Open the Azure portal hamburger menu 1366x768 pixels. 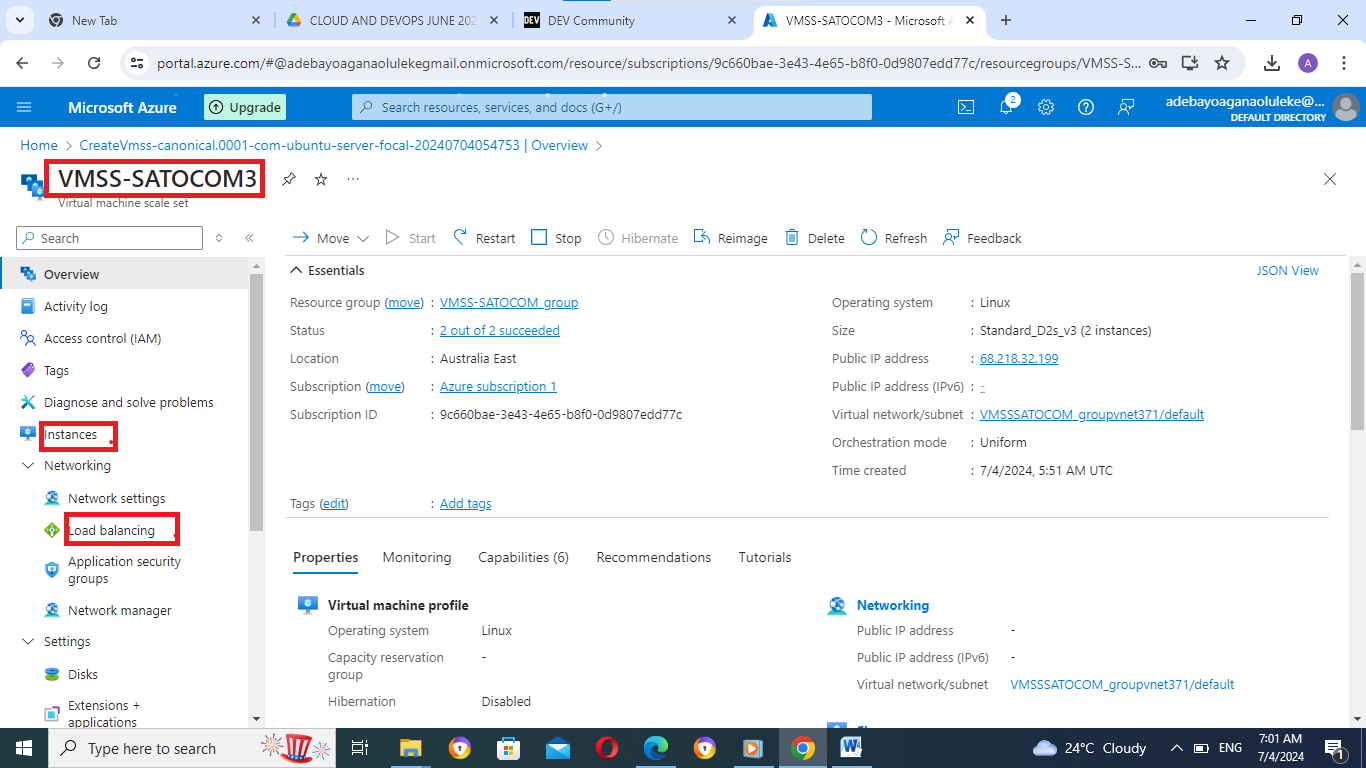pos(25,107)
